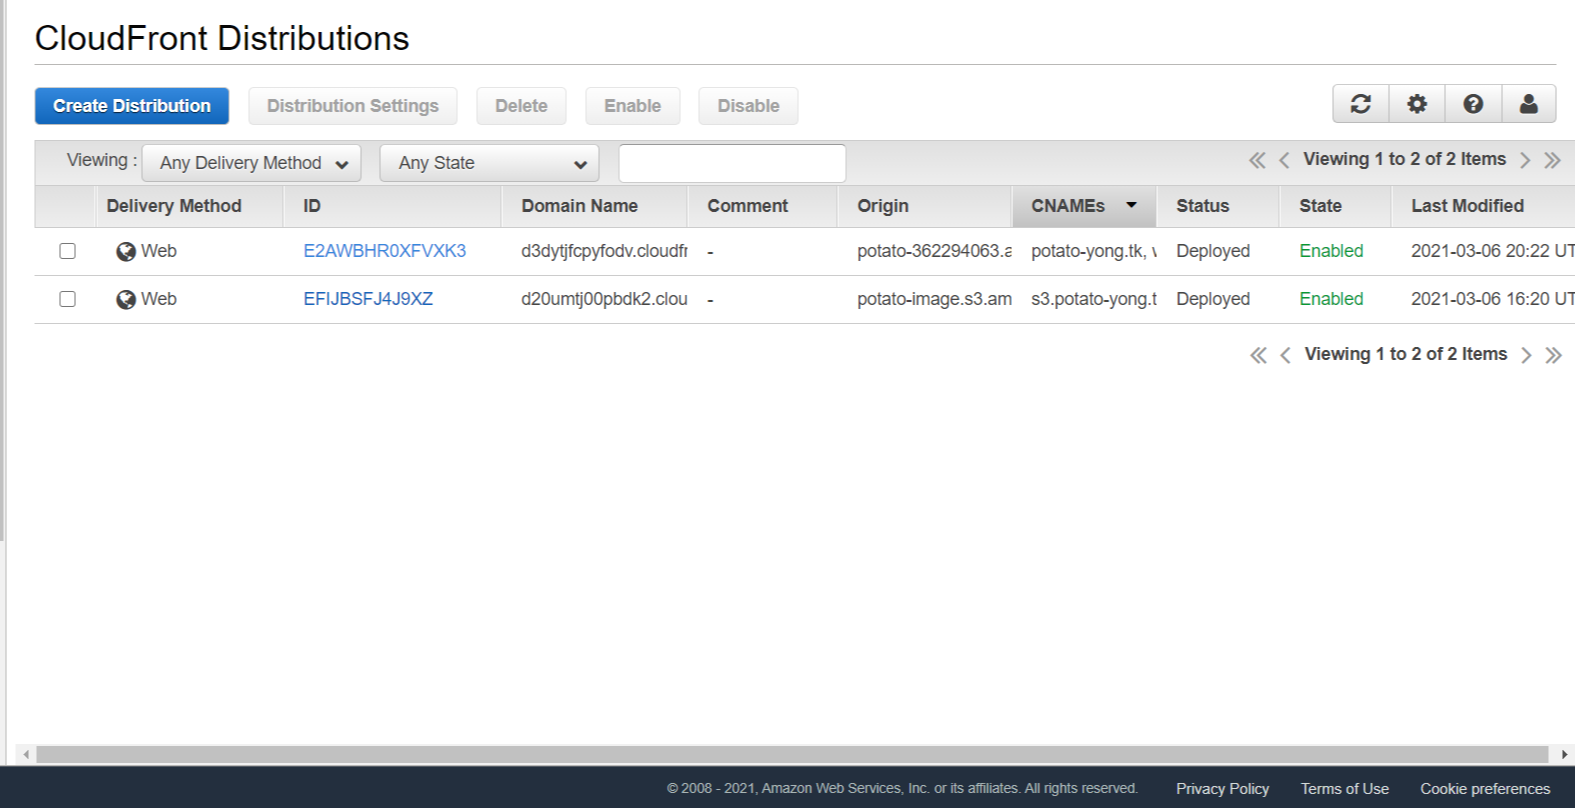Click the filter search input field
Viewport: 1575px width, 808px height.
pos(732,163)
